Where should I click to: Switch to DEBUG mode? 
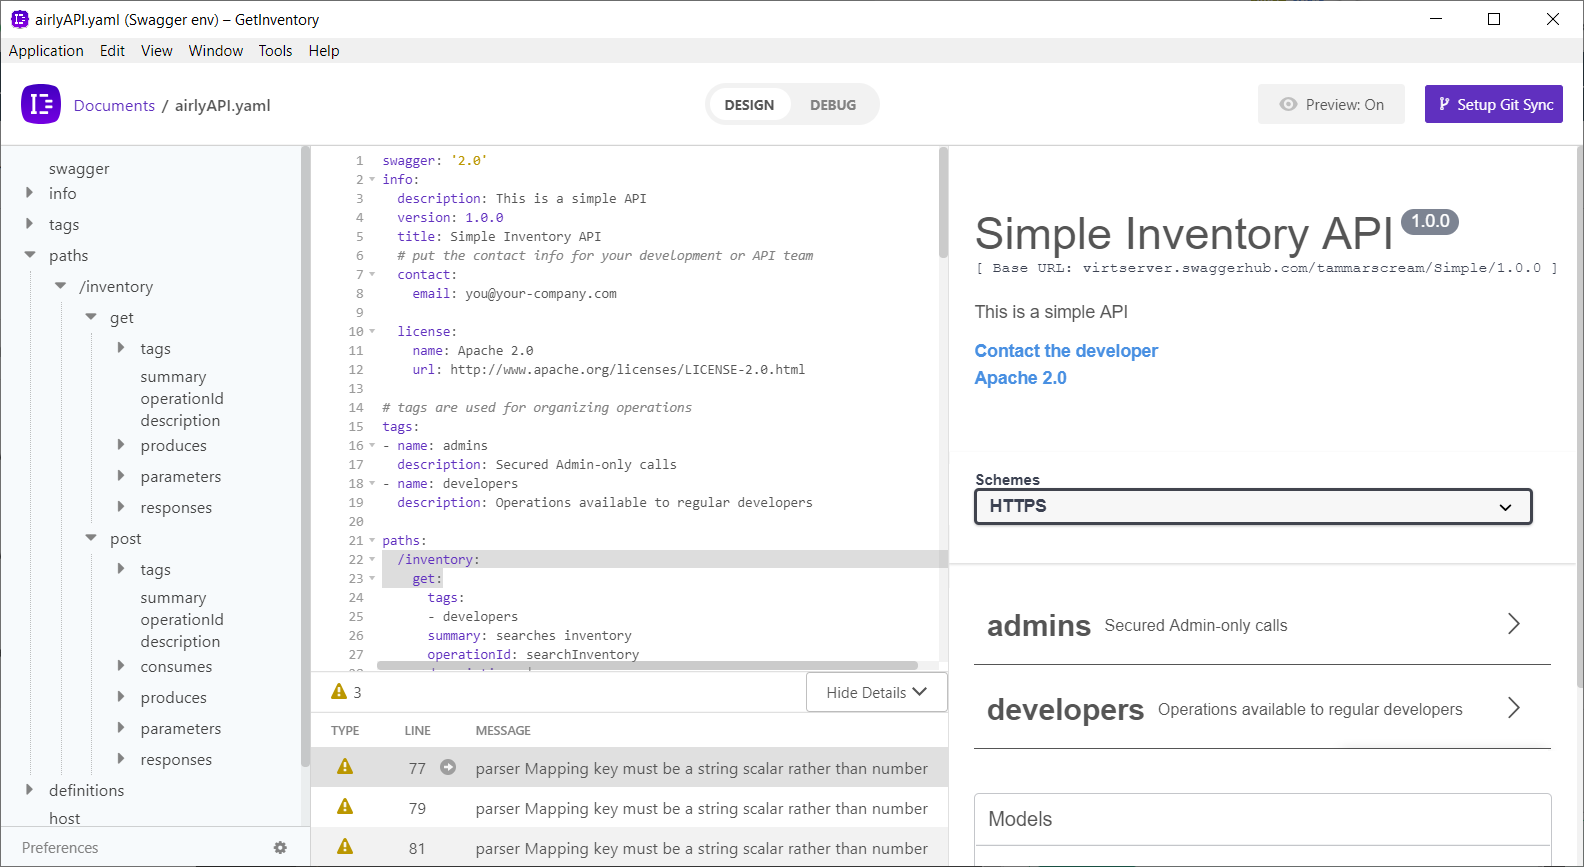[x=832, y=105]
